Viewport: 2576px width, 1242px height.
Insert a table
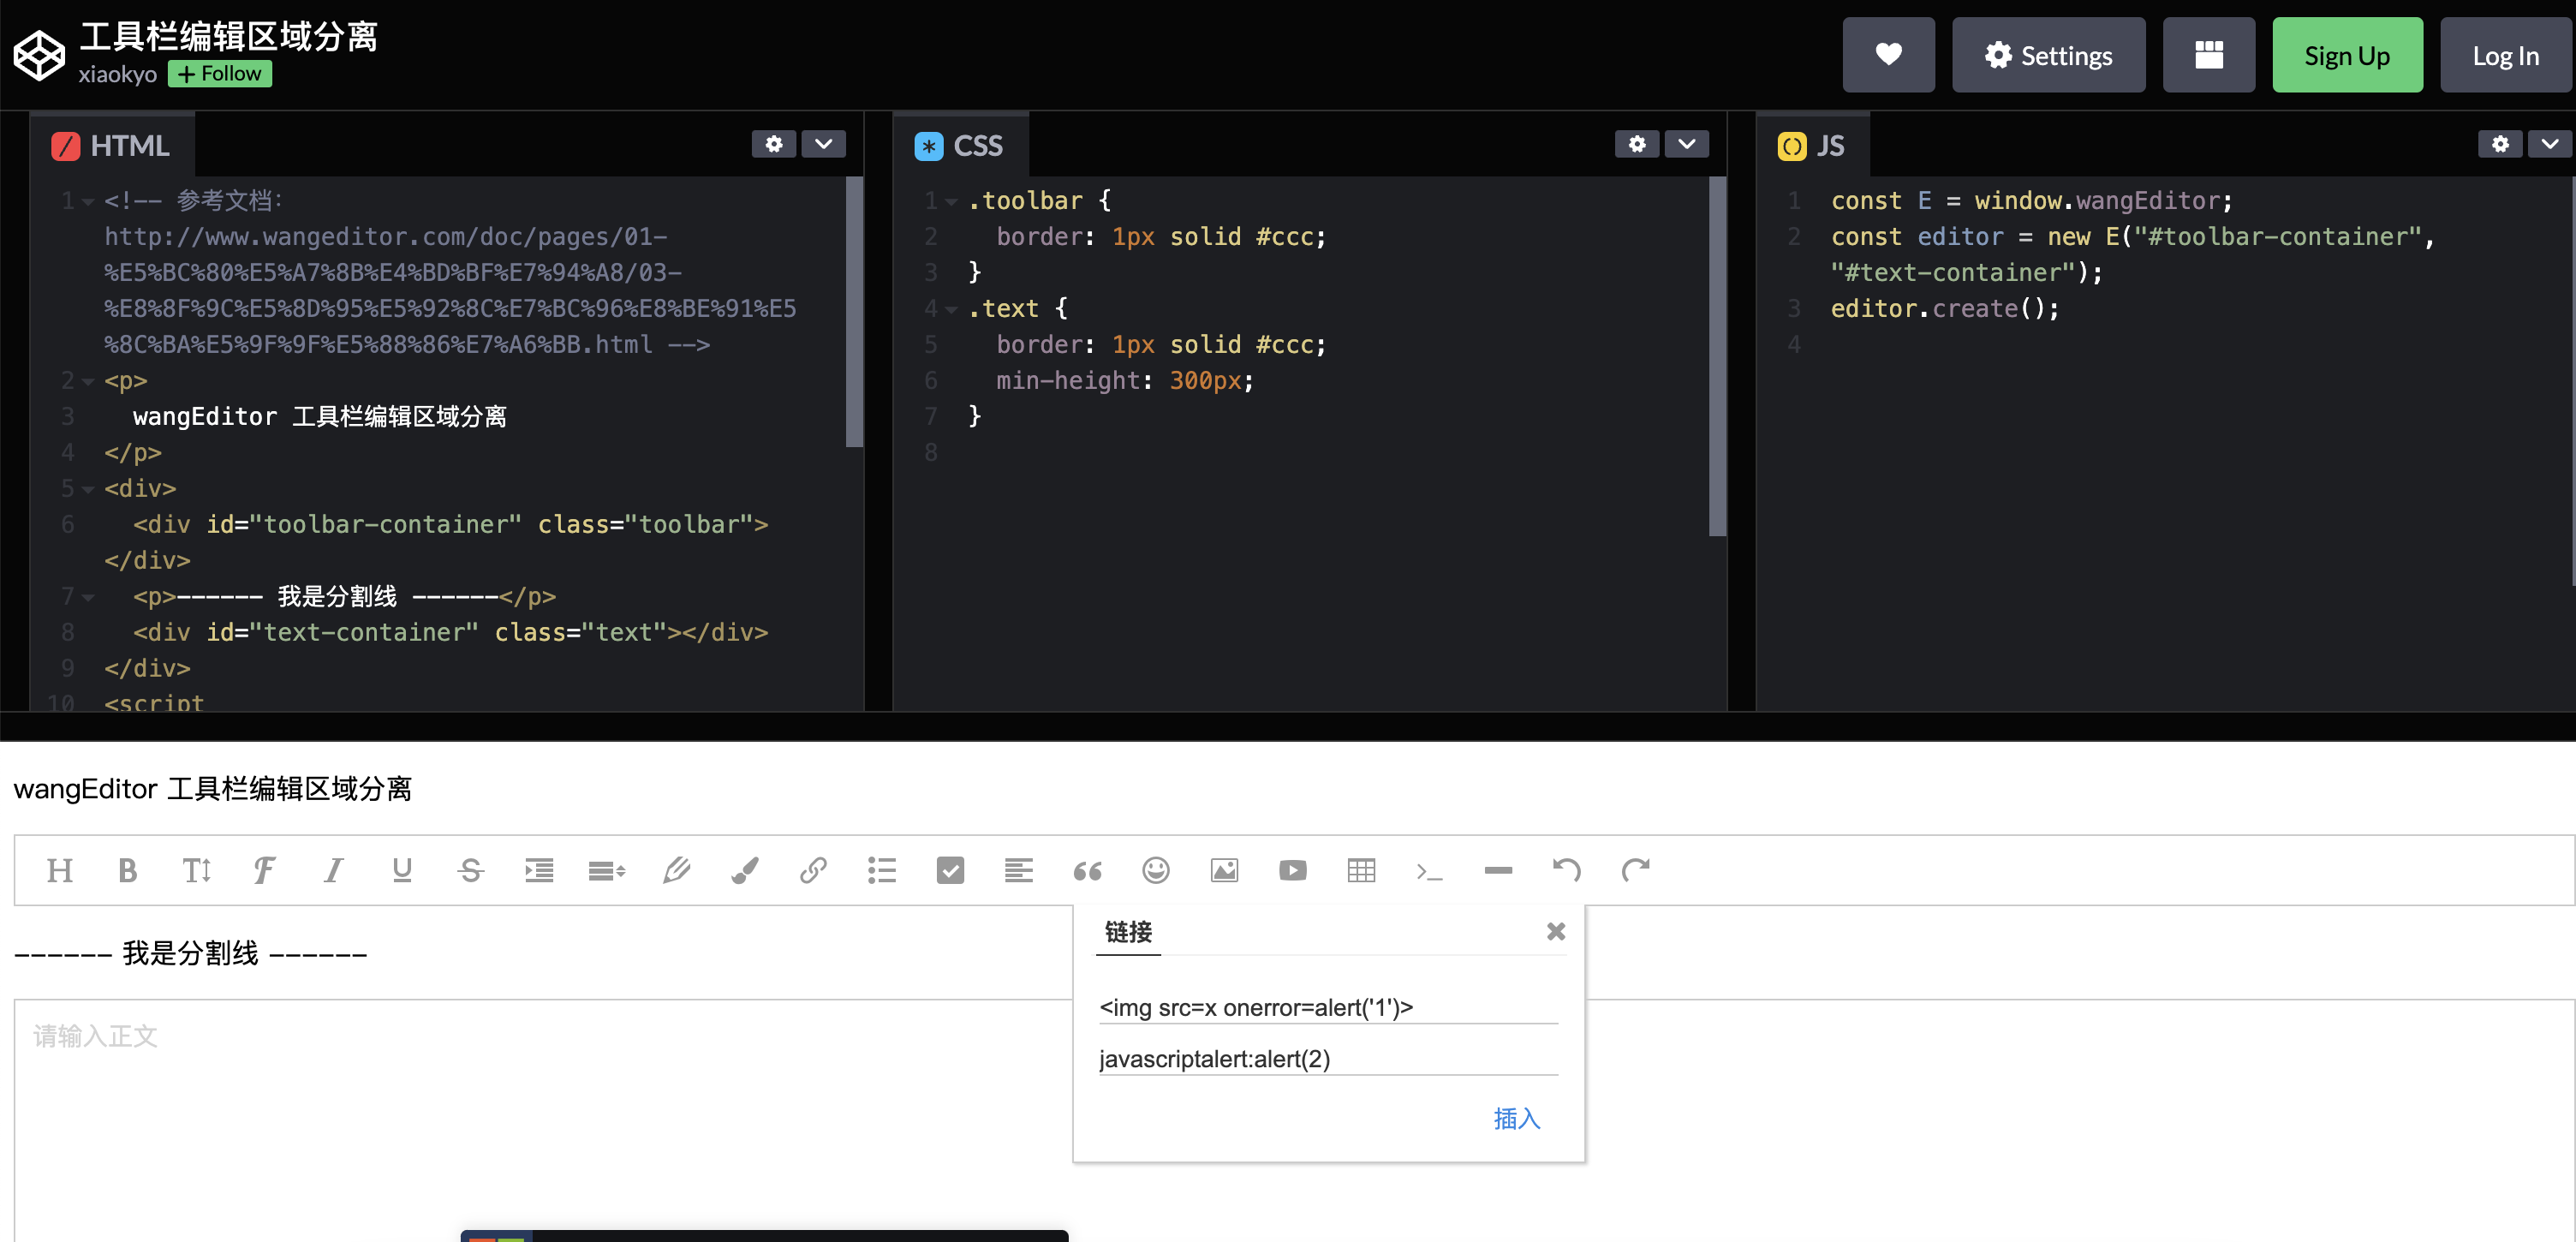coord(1361,870)
